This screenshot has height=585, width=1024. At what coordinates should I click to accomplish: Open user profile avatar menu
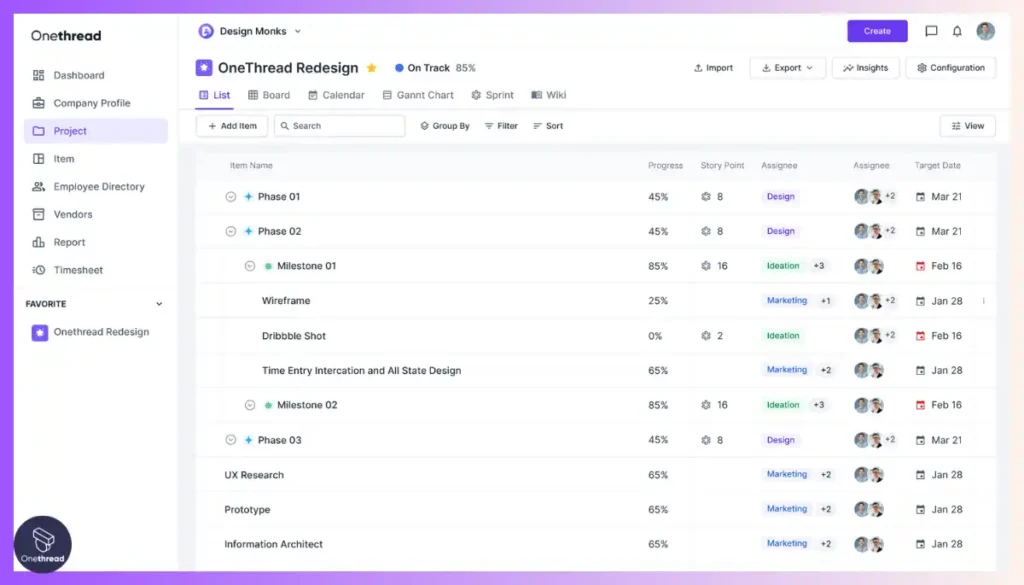pos(985,31)
